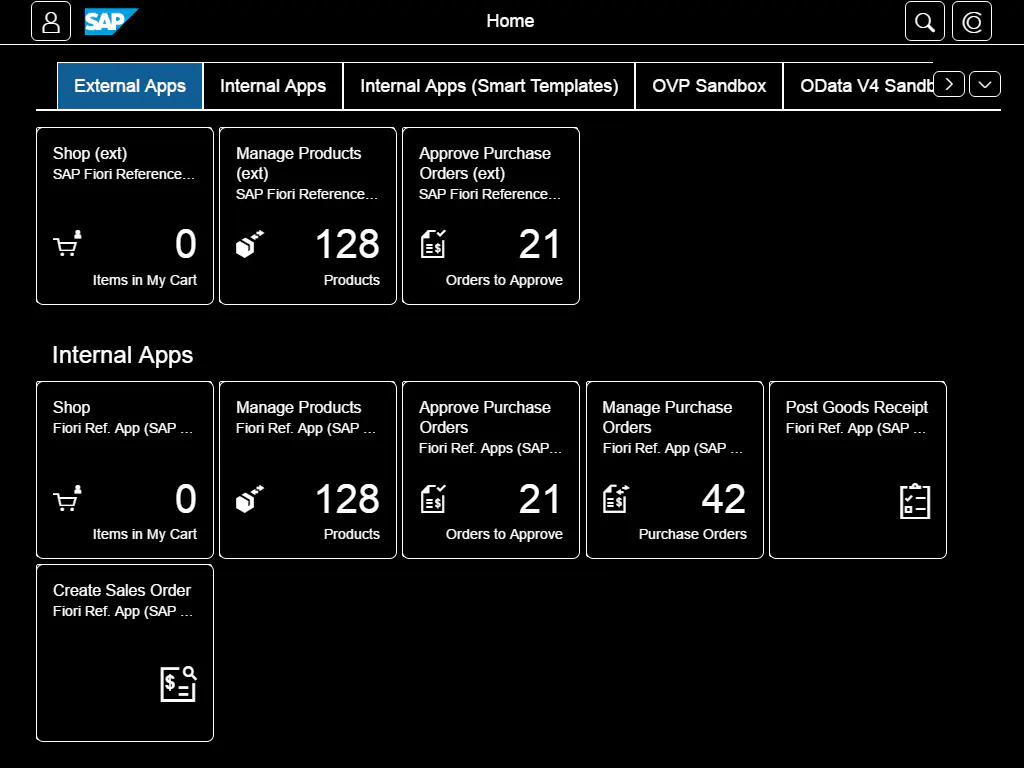Open the tab overflow dropdown arrow
This screenshot has width=1024, height=768.
tap(985, 84)
